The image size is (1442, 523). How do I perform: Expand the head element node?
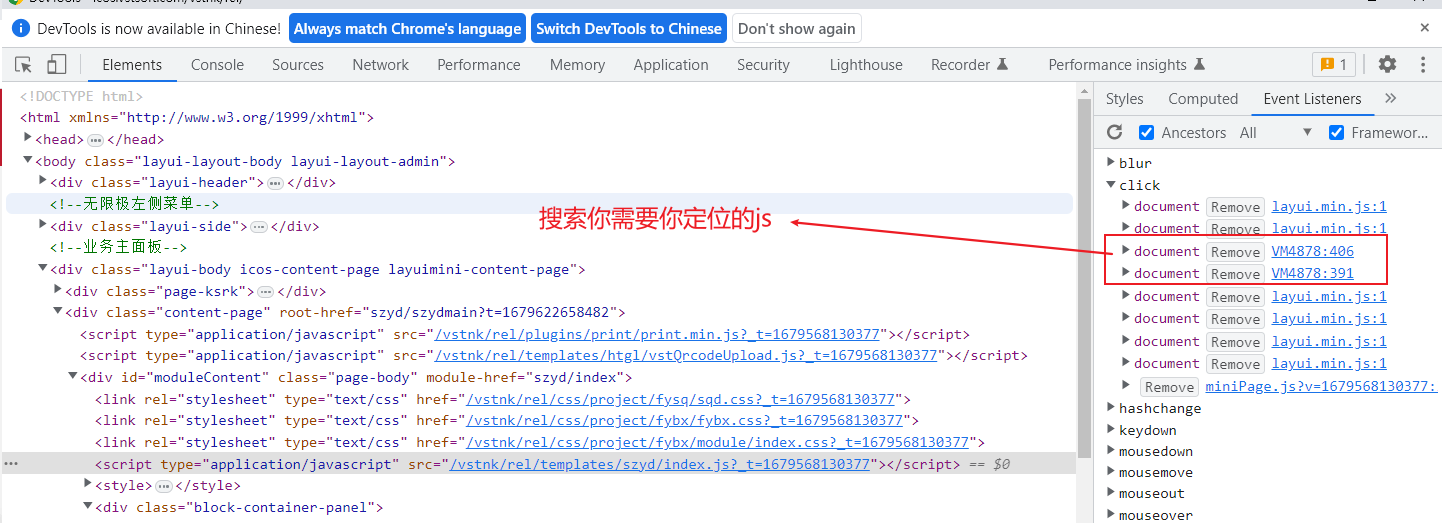(x=28, y=139)
